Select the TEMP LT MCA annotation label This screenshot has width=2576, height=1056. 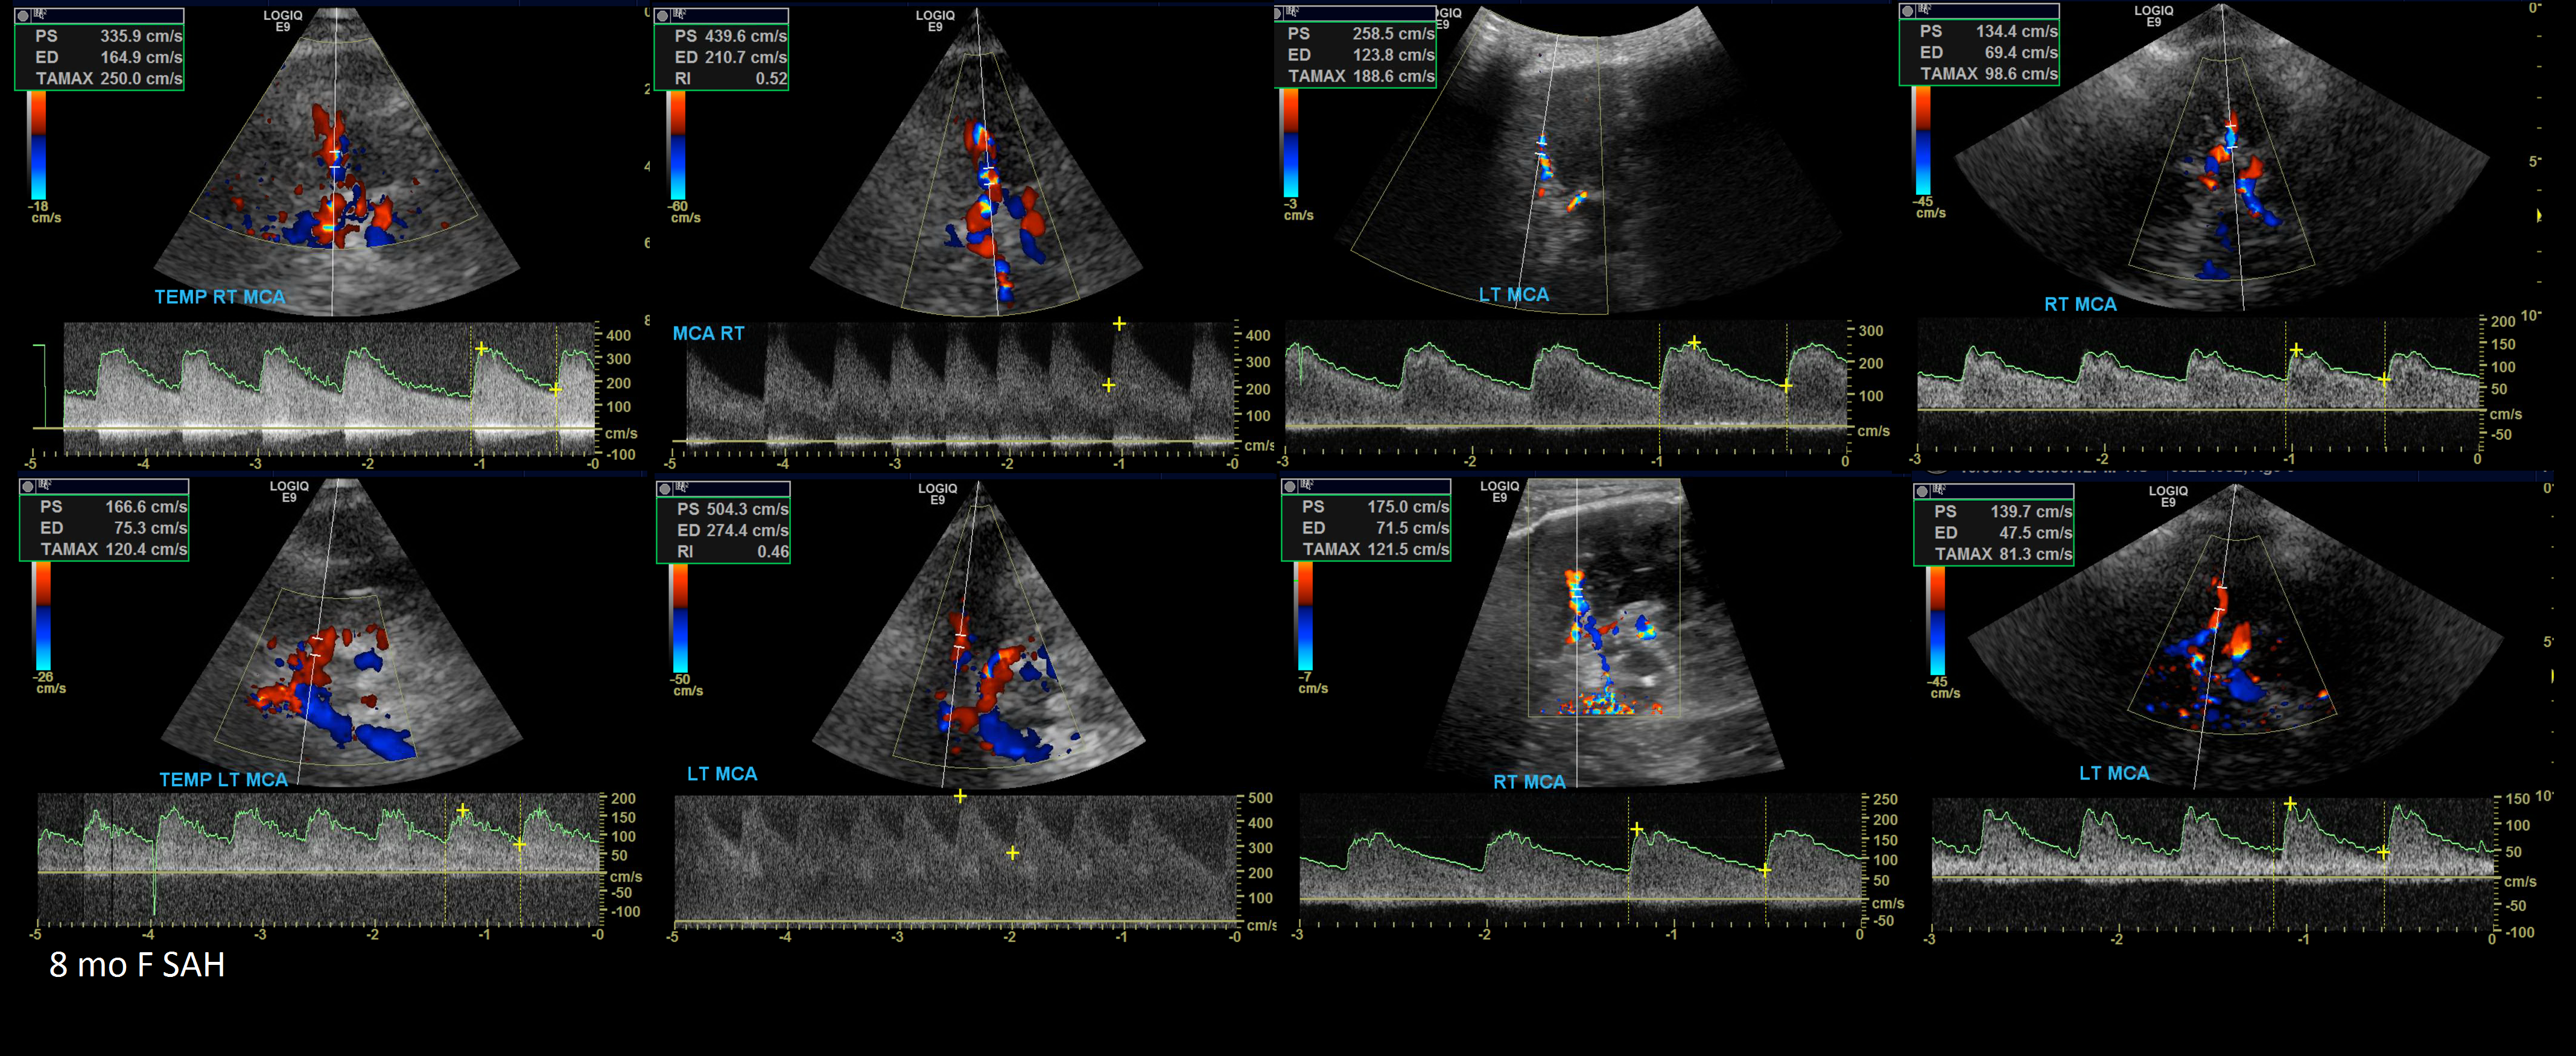pyautogui.click(x=223, y=779)
